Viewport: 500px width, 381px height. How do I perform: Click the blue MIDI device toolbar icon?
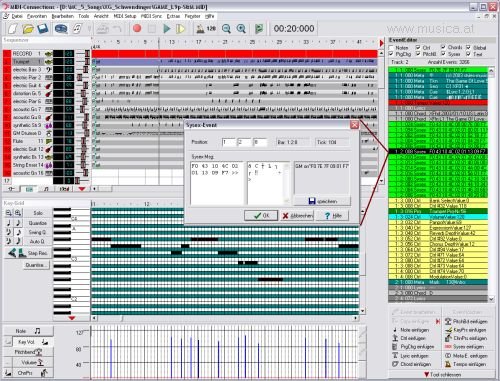61,29
